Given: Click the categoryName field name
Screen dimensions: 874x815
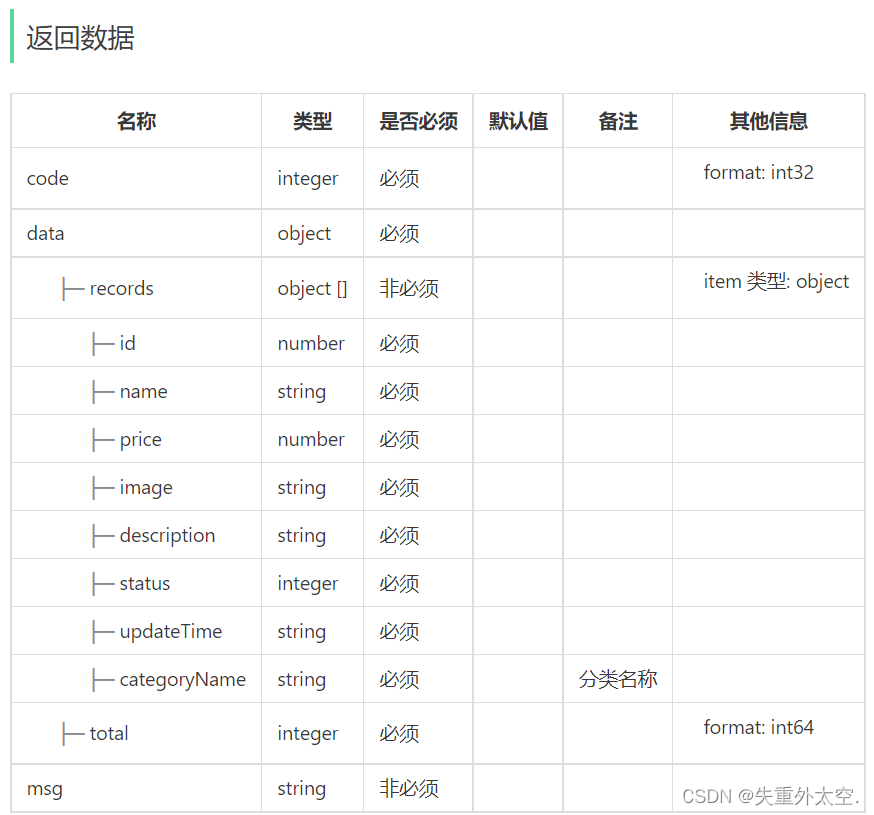Looking at the screenshot, I should (183, 680).
